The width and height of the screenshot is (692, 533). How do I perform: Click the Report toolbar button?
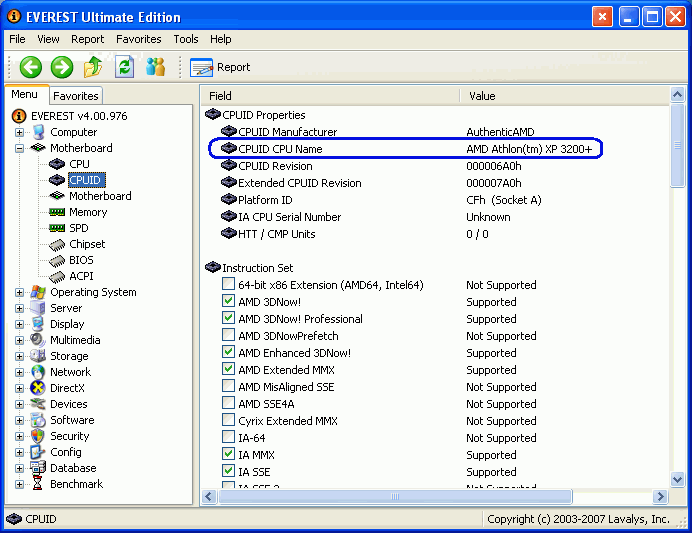point(220,67)
